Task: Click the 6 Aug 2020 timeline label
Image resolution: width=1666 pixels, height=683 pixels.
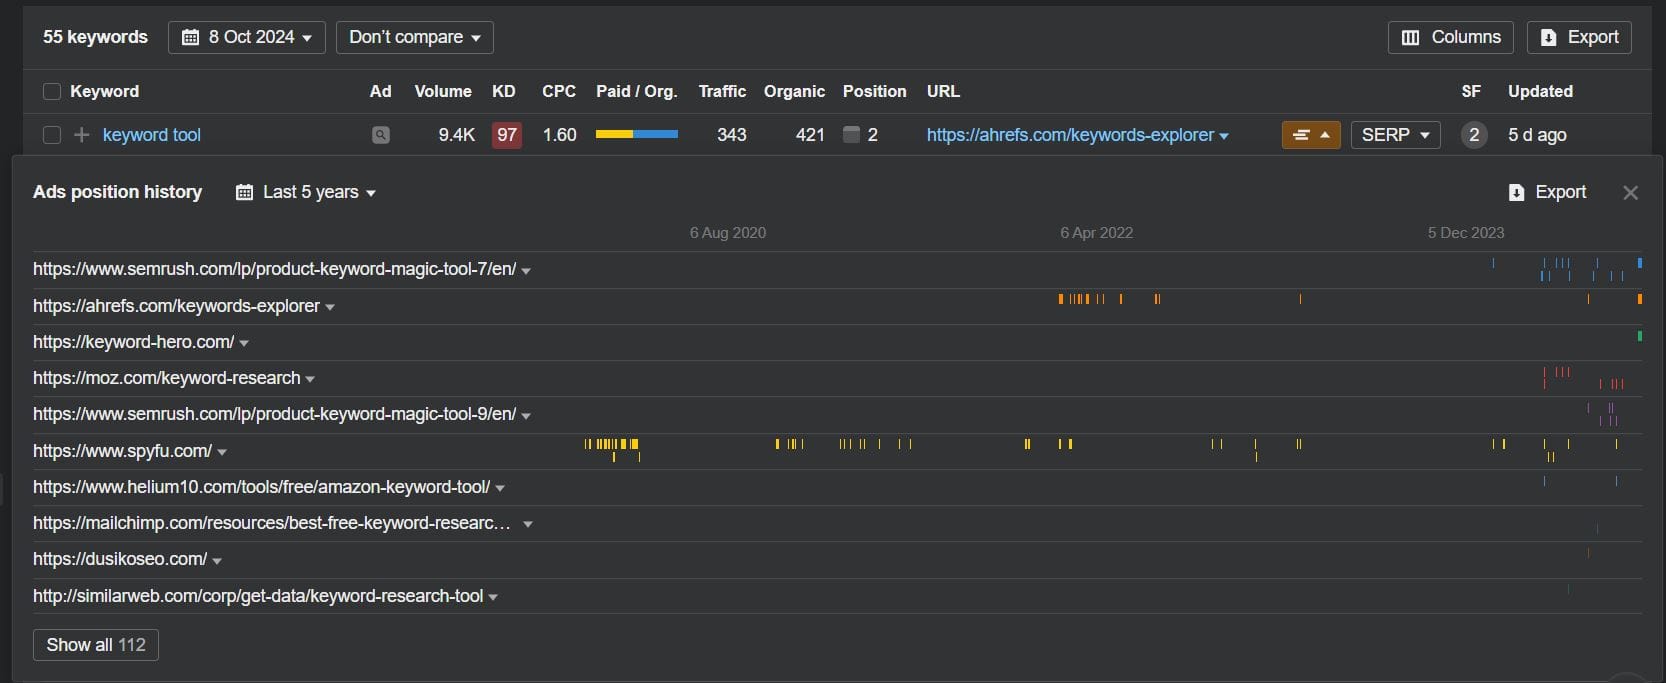Action: click(x=728, y=233)
